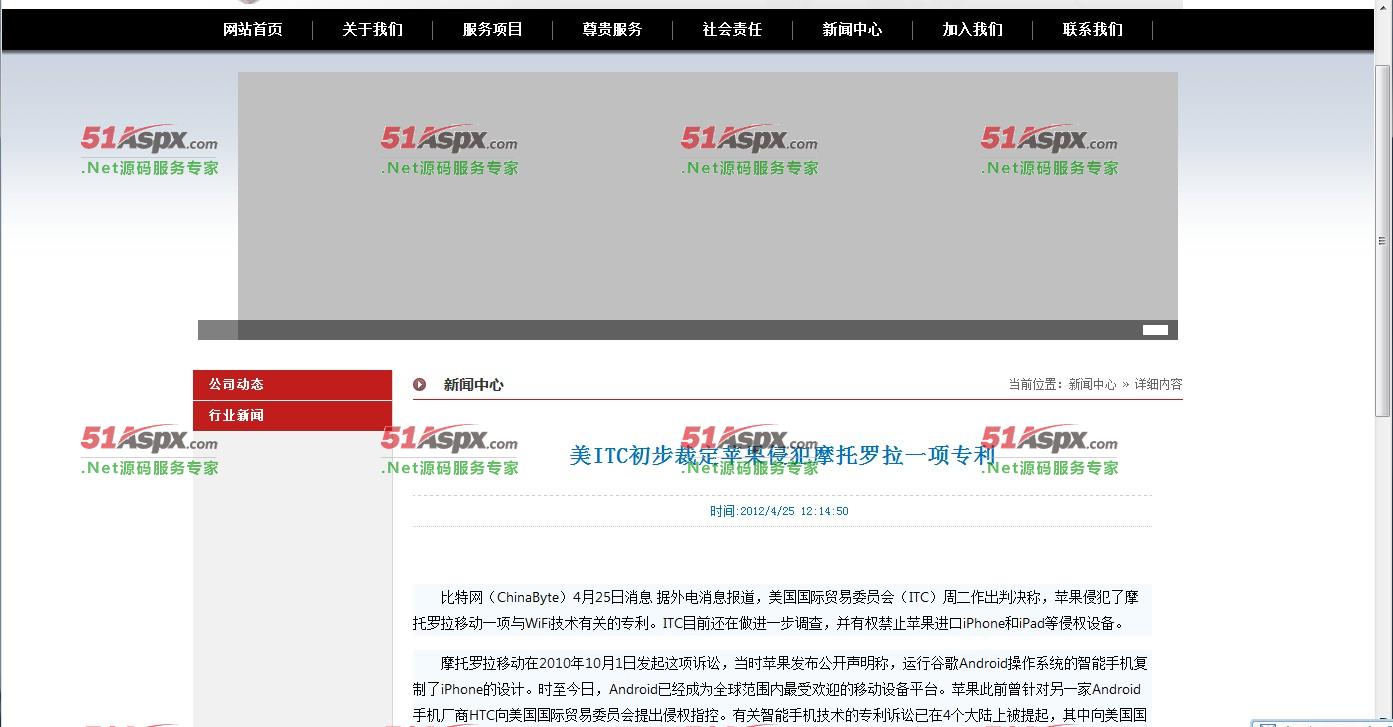Click the timestamp 时间:2012/4/25 12:14:50
This screenshot has width=1393, height=727.
(x=780, y=511)
